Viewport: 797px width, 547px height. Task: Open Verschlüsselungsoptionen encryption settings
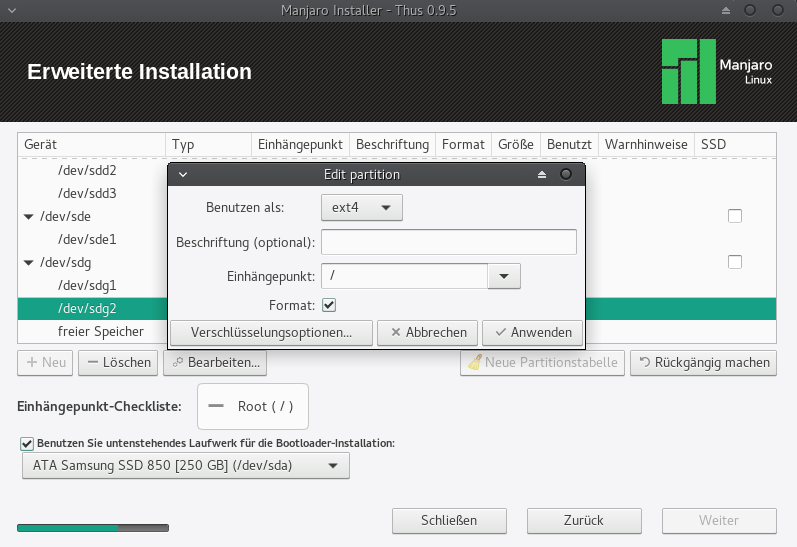(271, 332)
